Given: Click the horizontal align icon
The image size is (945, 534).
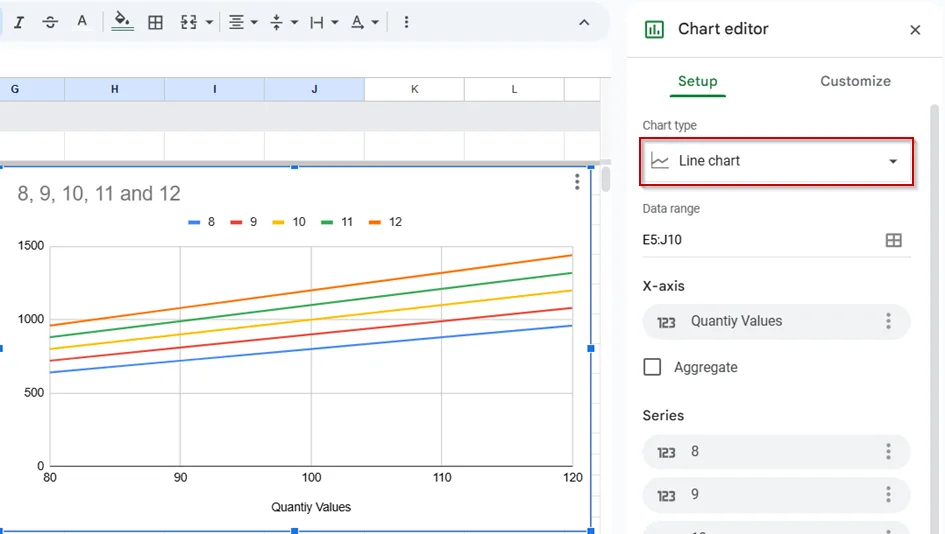Looking at the screenshot, I should point(236,22).
